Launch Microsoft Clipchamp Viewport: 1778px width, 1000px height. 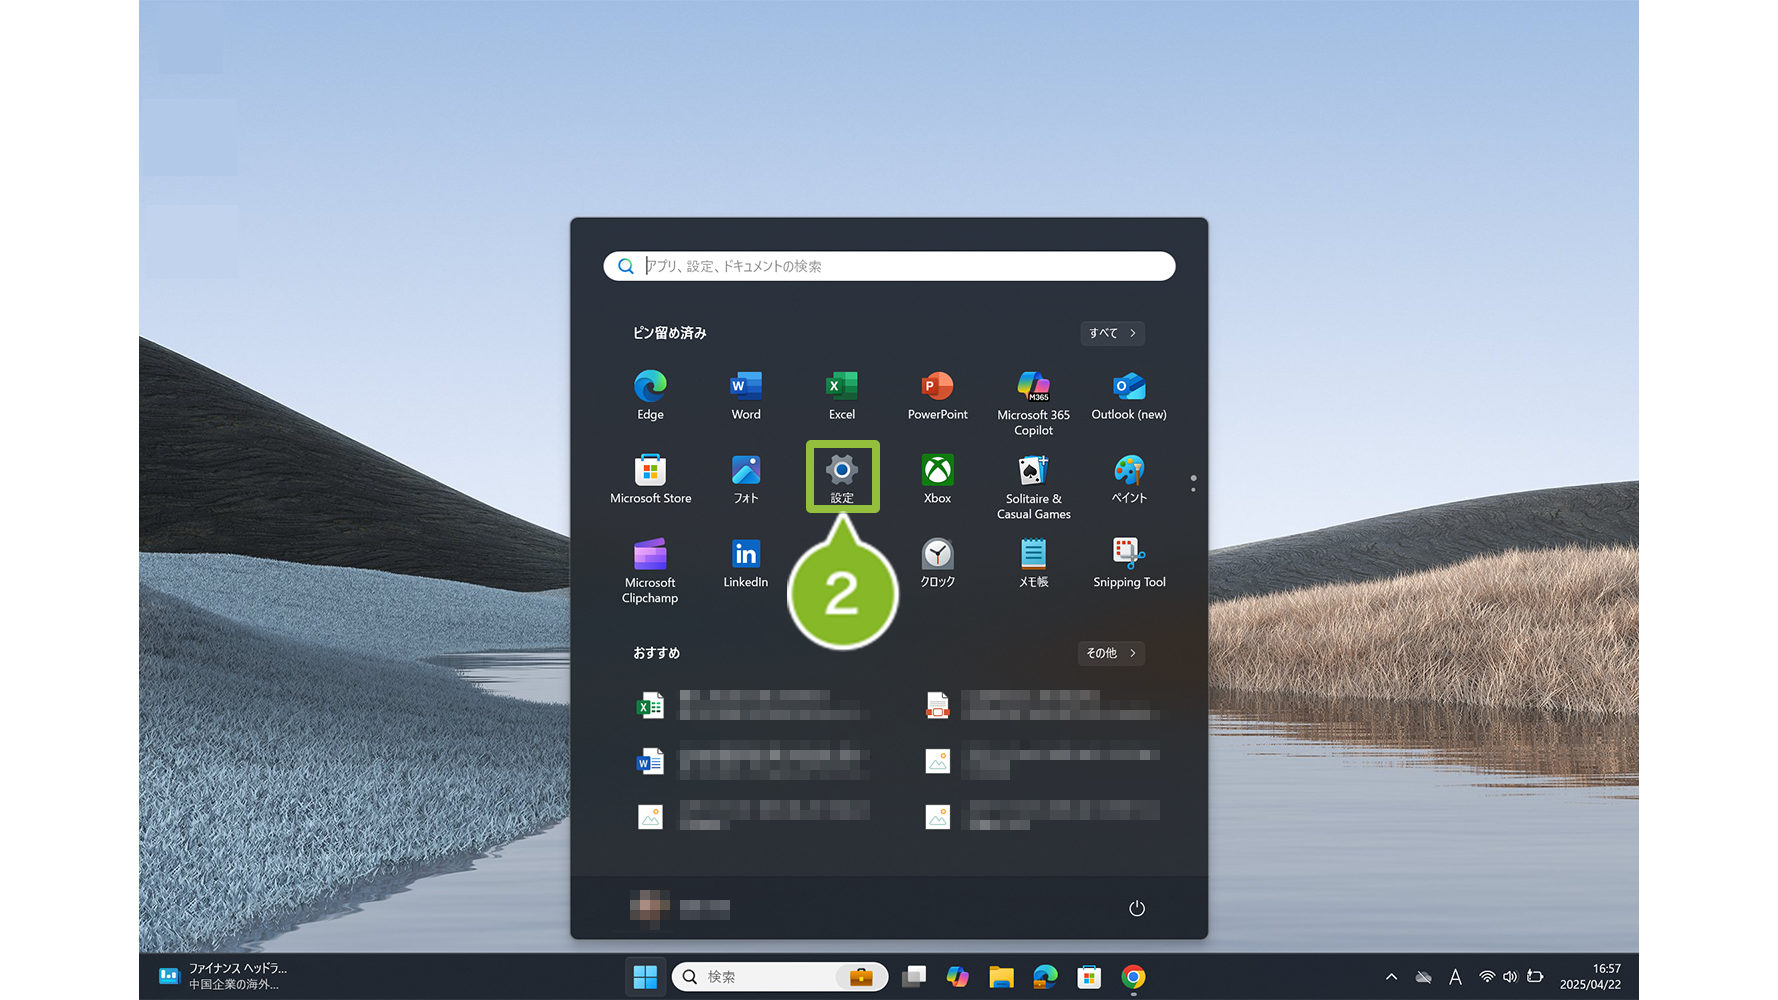(650, 571)
